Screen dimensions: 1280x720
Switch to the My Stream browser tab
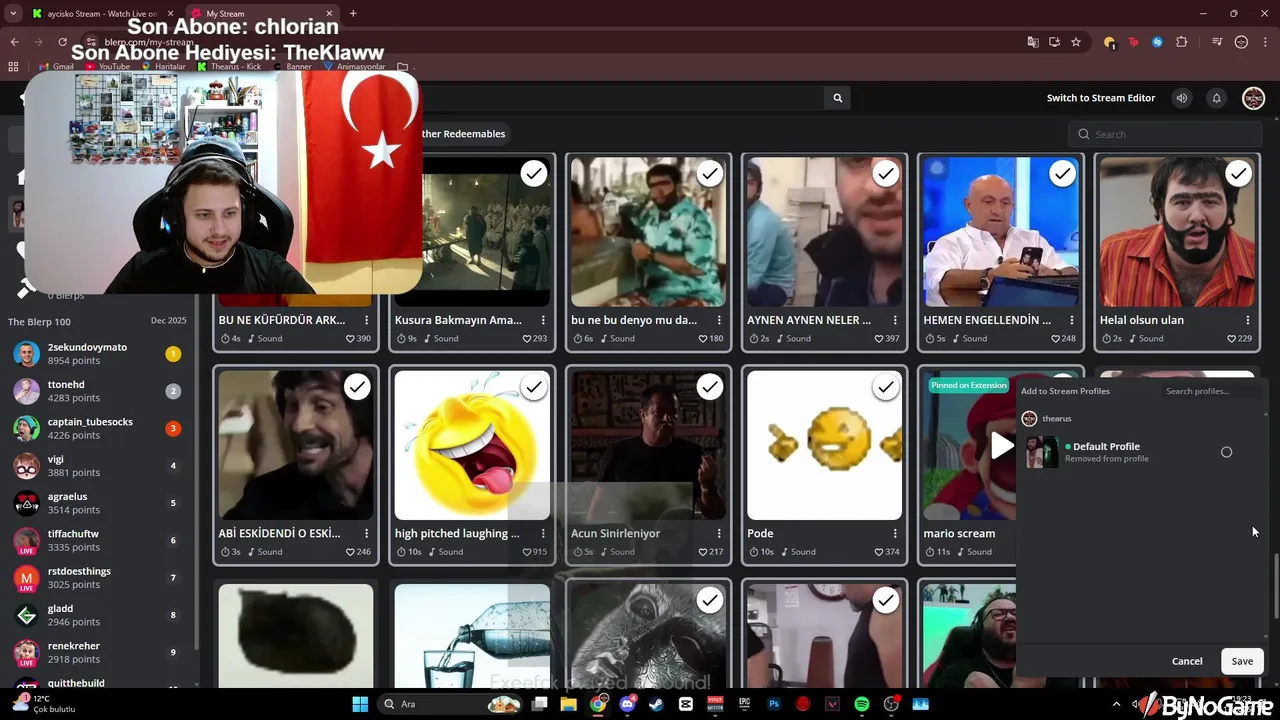260,14
